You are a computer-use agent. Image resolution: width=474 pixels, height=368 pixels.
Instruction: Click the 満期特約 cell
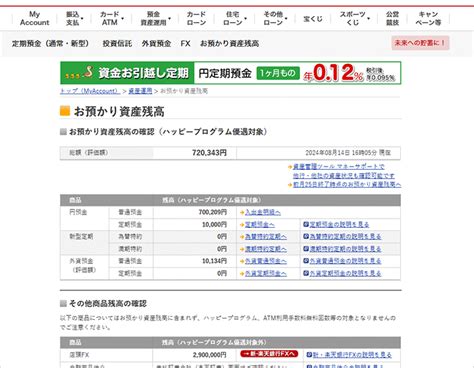pyautogui.click(x=130, y=249)
